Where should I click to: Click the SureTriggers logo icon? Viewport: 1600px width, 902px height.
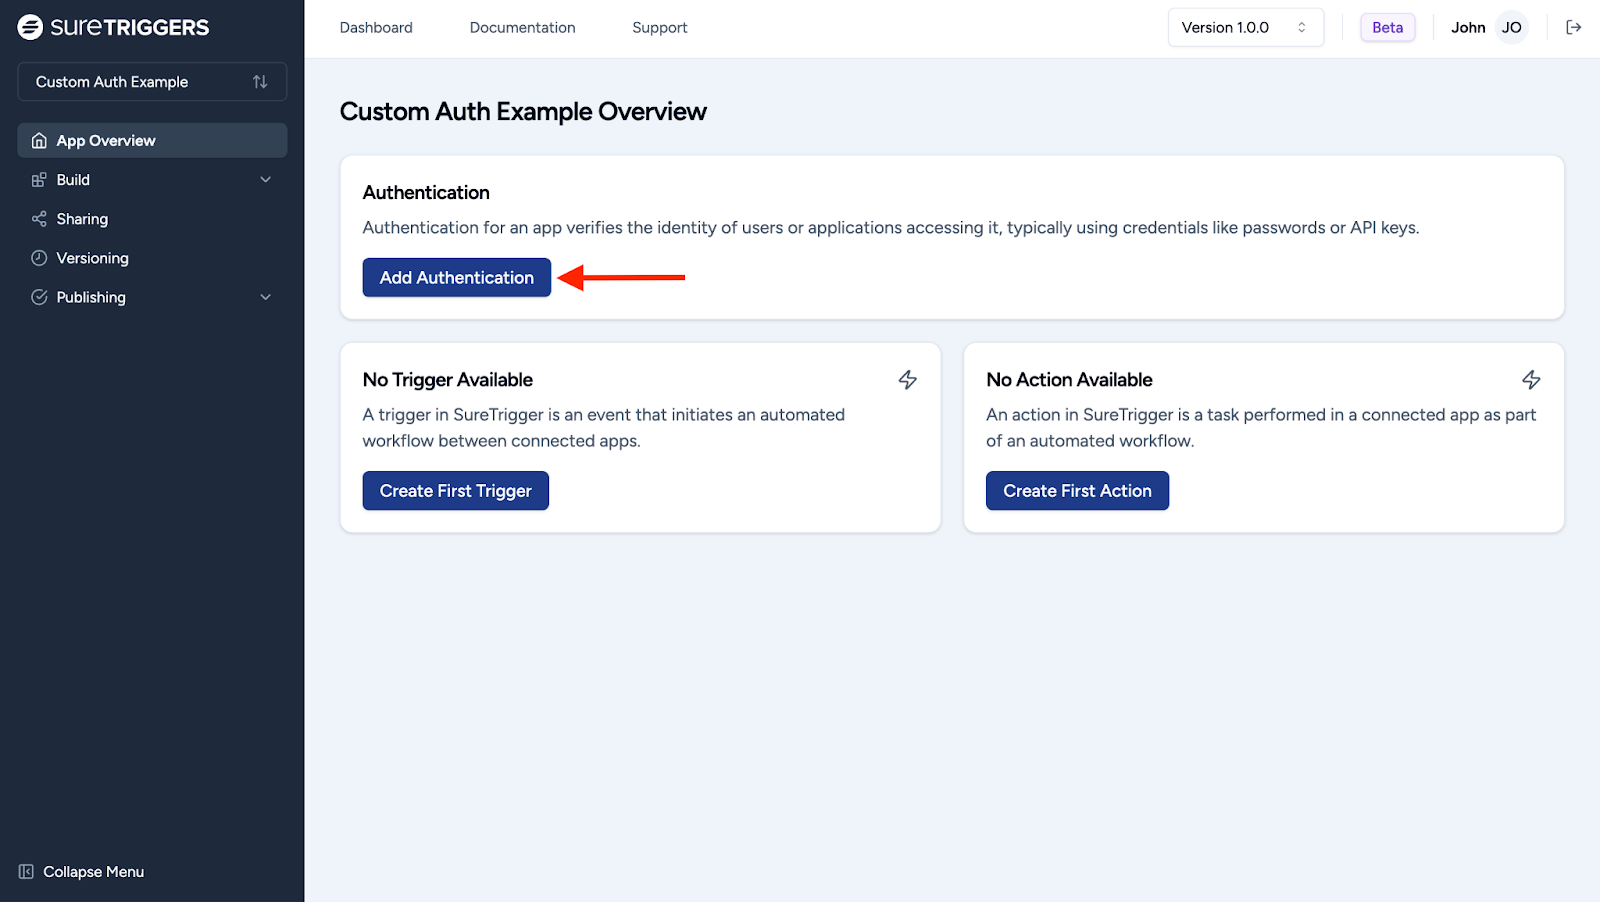30,27
